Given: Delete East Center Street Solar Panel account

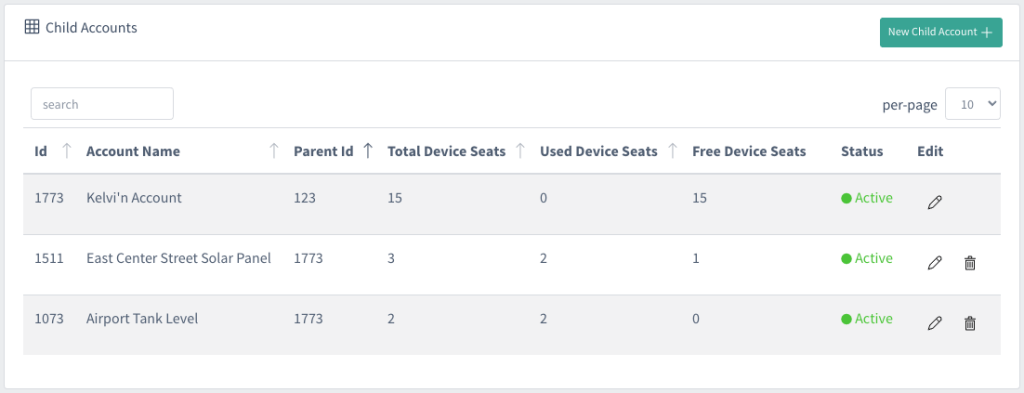Looking at the screenshot, I should [970, 263].
